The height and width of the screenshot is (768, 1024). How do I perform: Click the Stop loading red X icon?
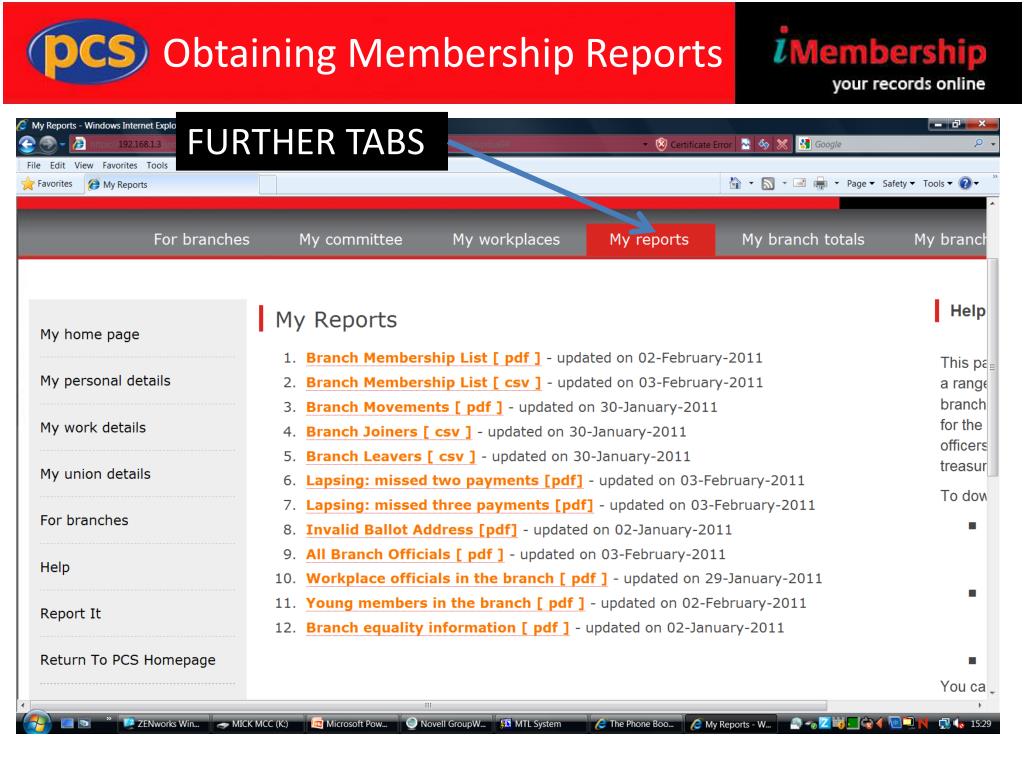[x=782, y=144]
